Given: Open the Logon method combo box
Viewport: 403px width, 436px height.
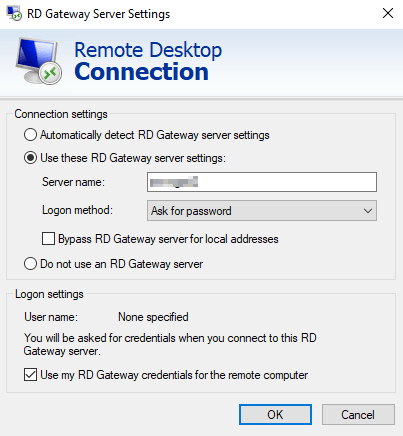Looking at the screenshot, I should click(262, 211).
